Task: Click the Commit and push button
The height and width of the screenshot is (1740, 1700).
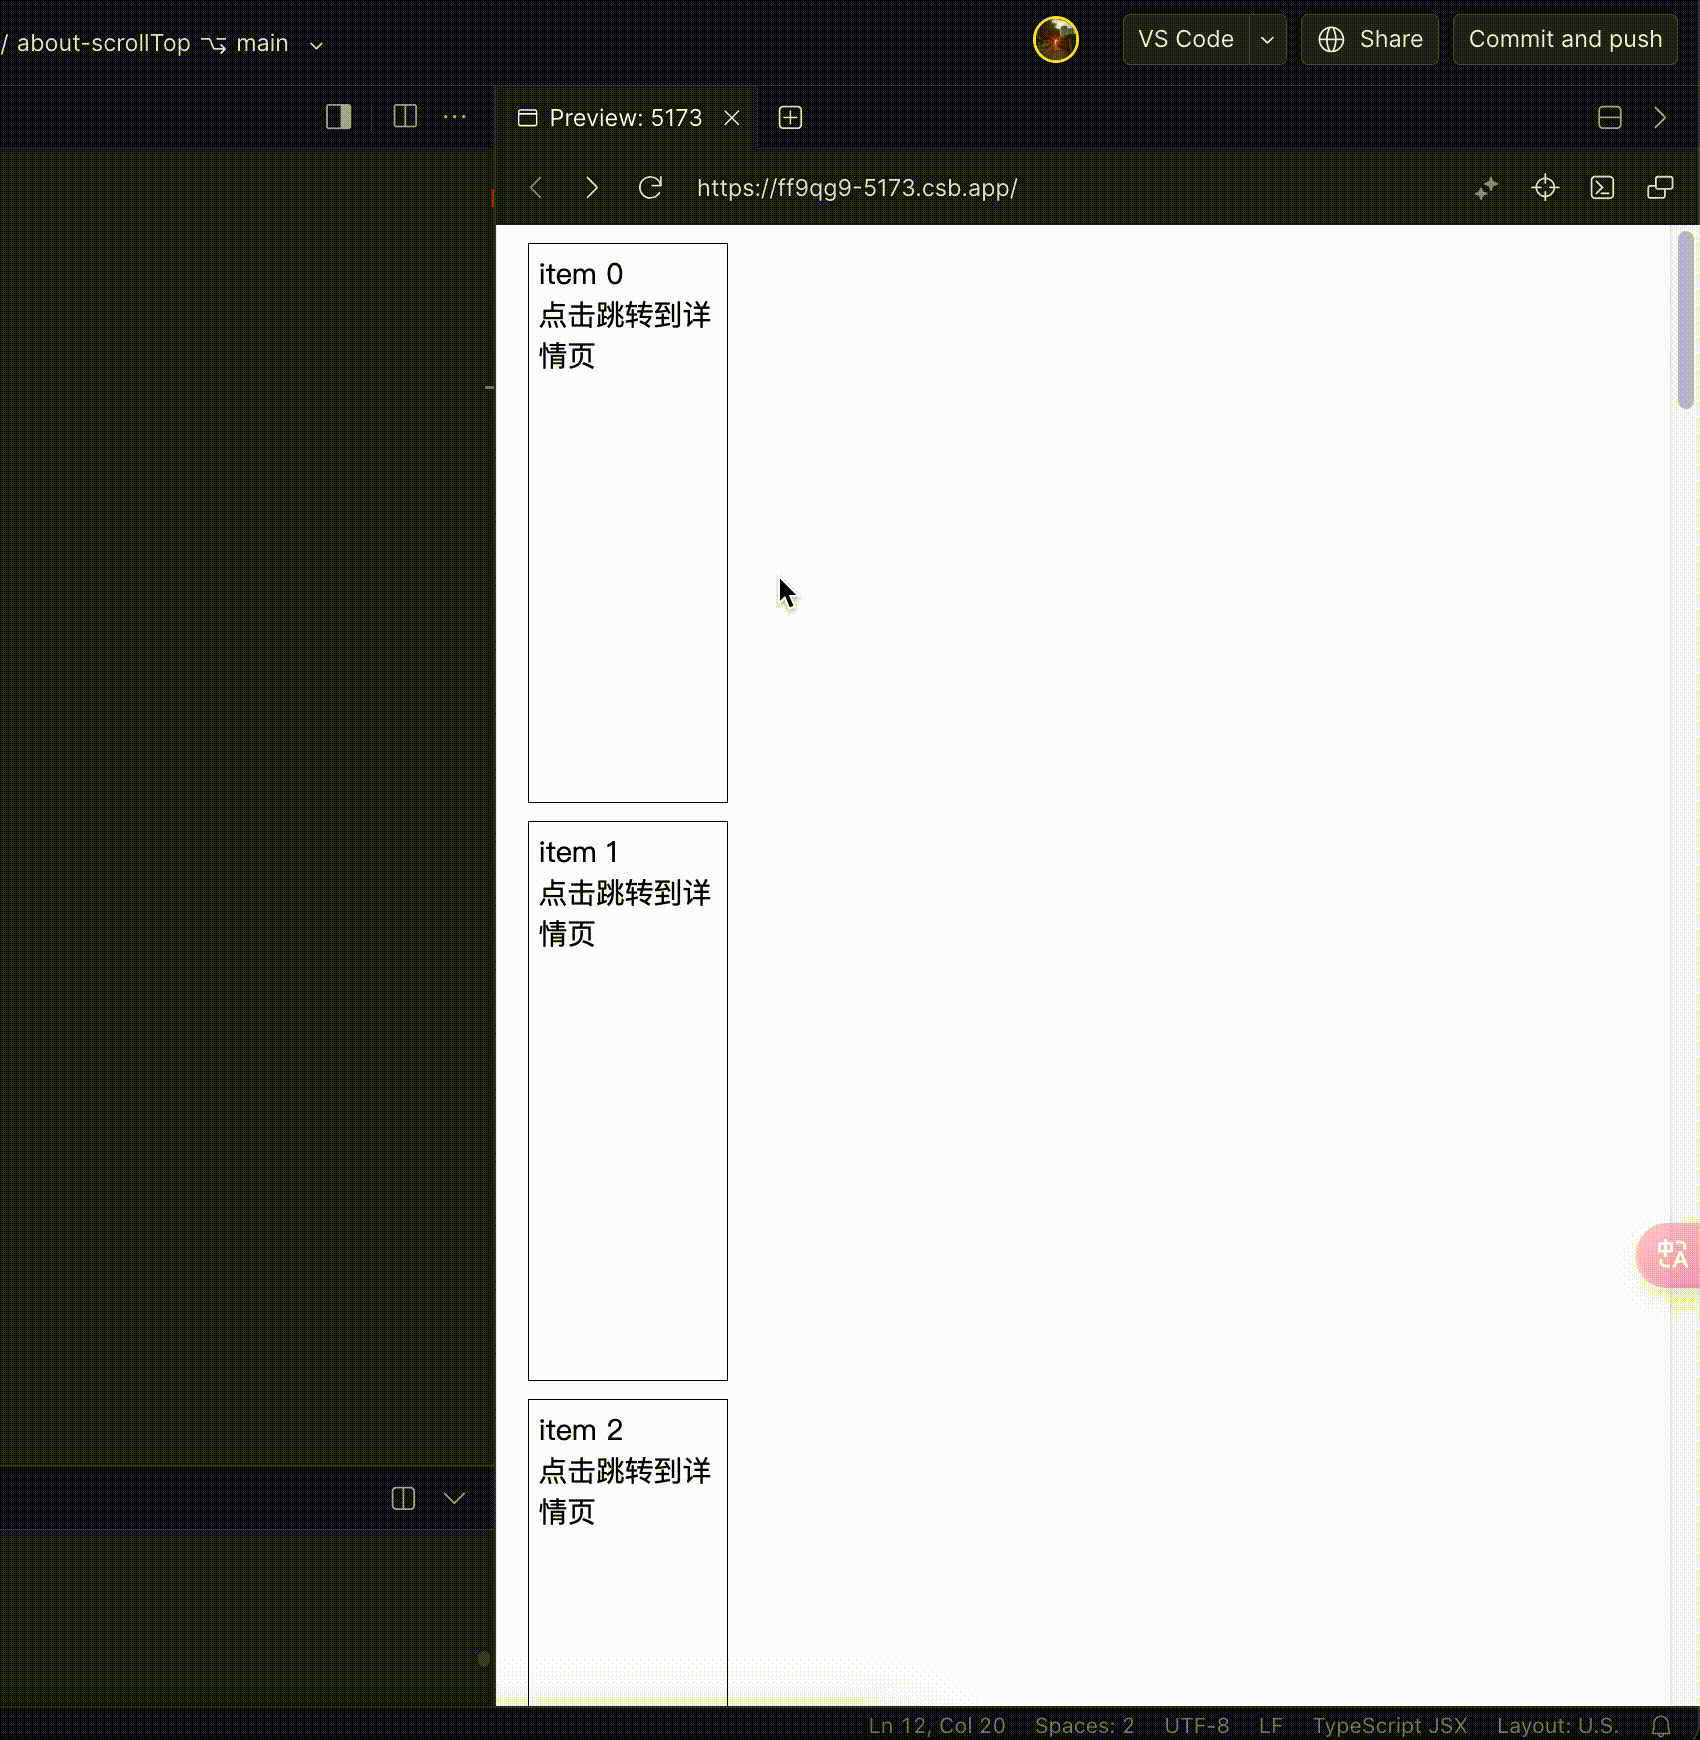Action: pos(1564,39)
